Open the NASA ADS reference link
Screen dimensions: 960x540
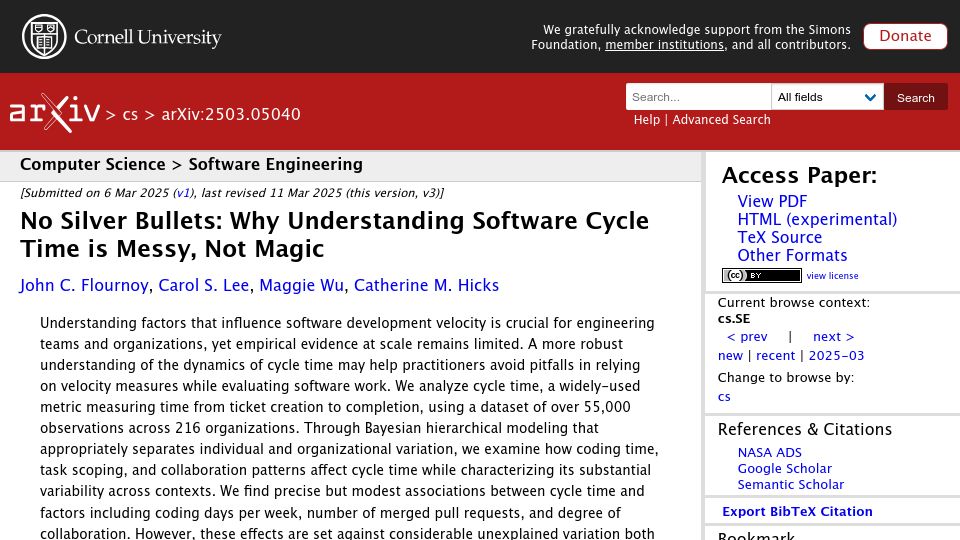point(770,452)
